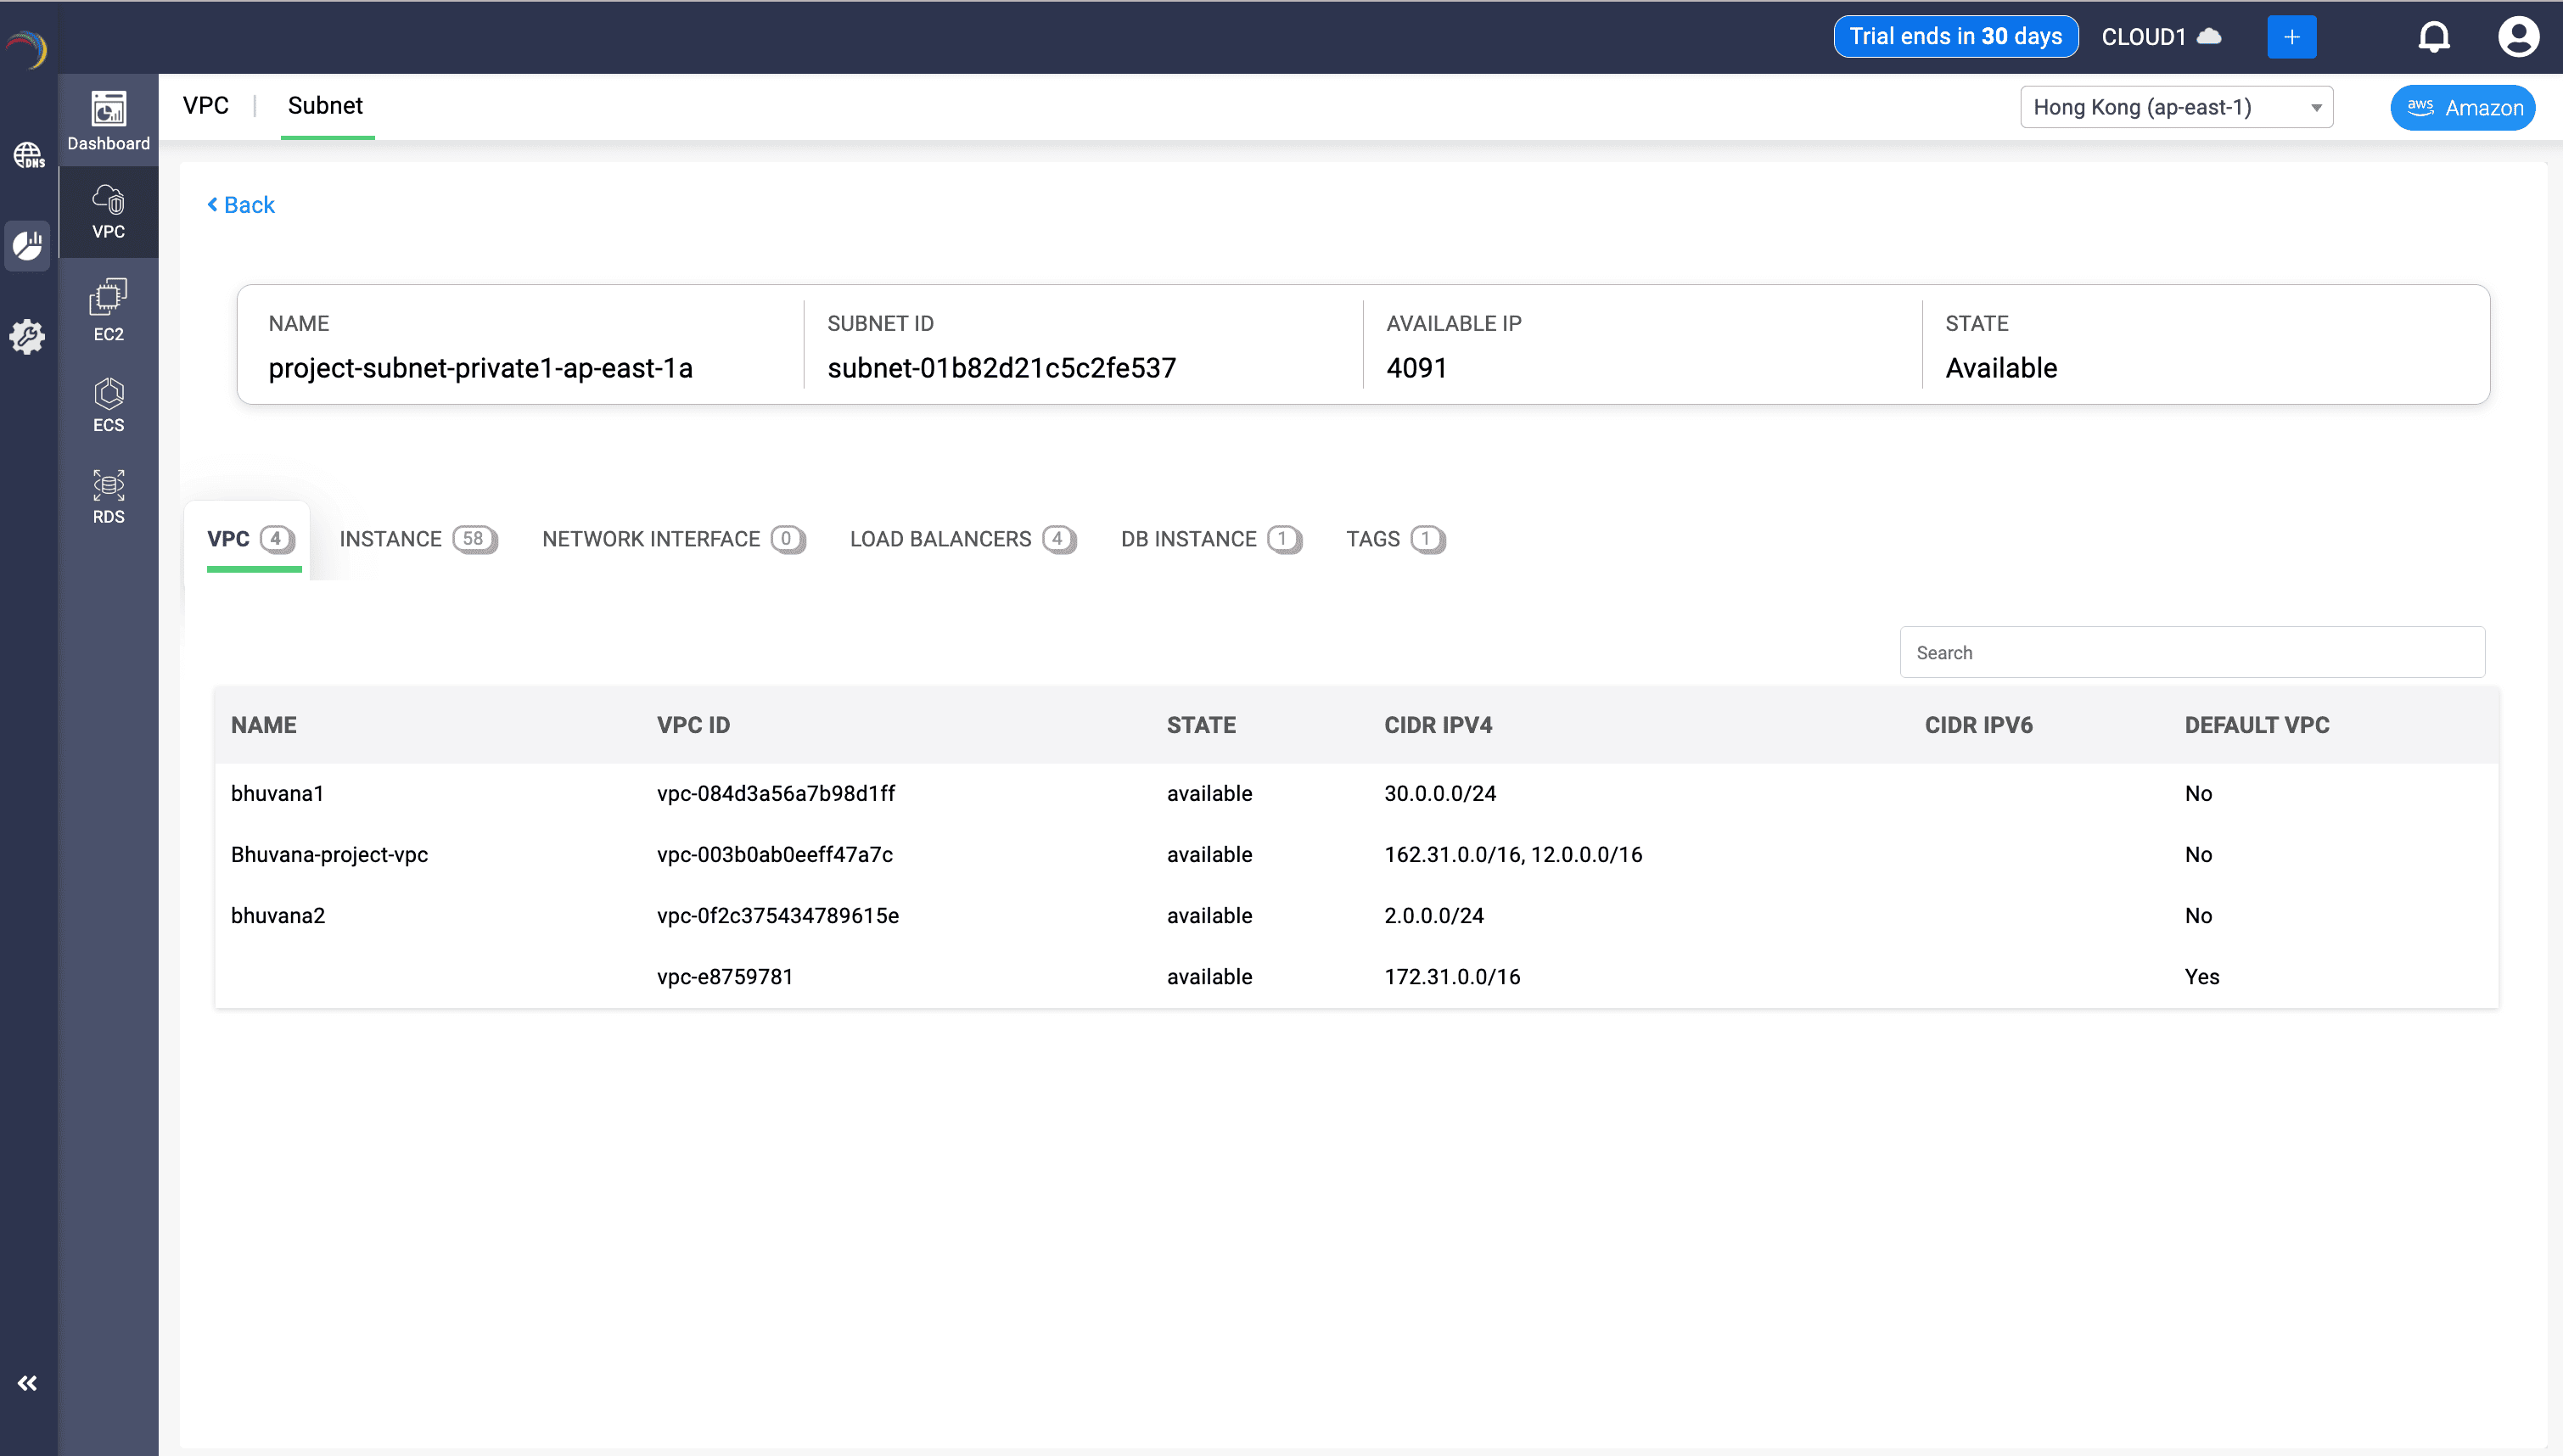Click the DNS globe icon in the sidebar
2563x1456 pixels.
coord(28,155)
